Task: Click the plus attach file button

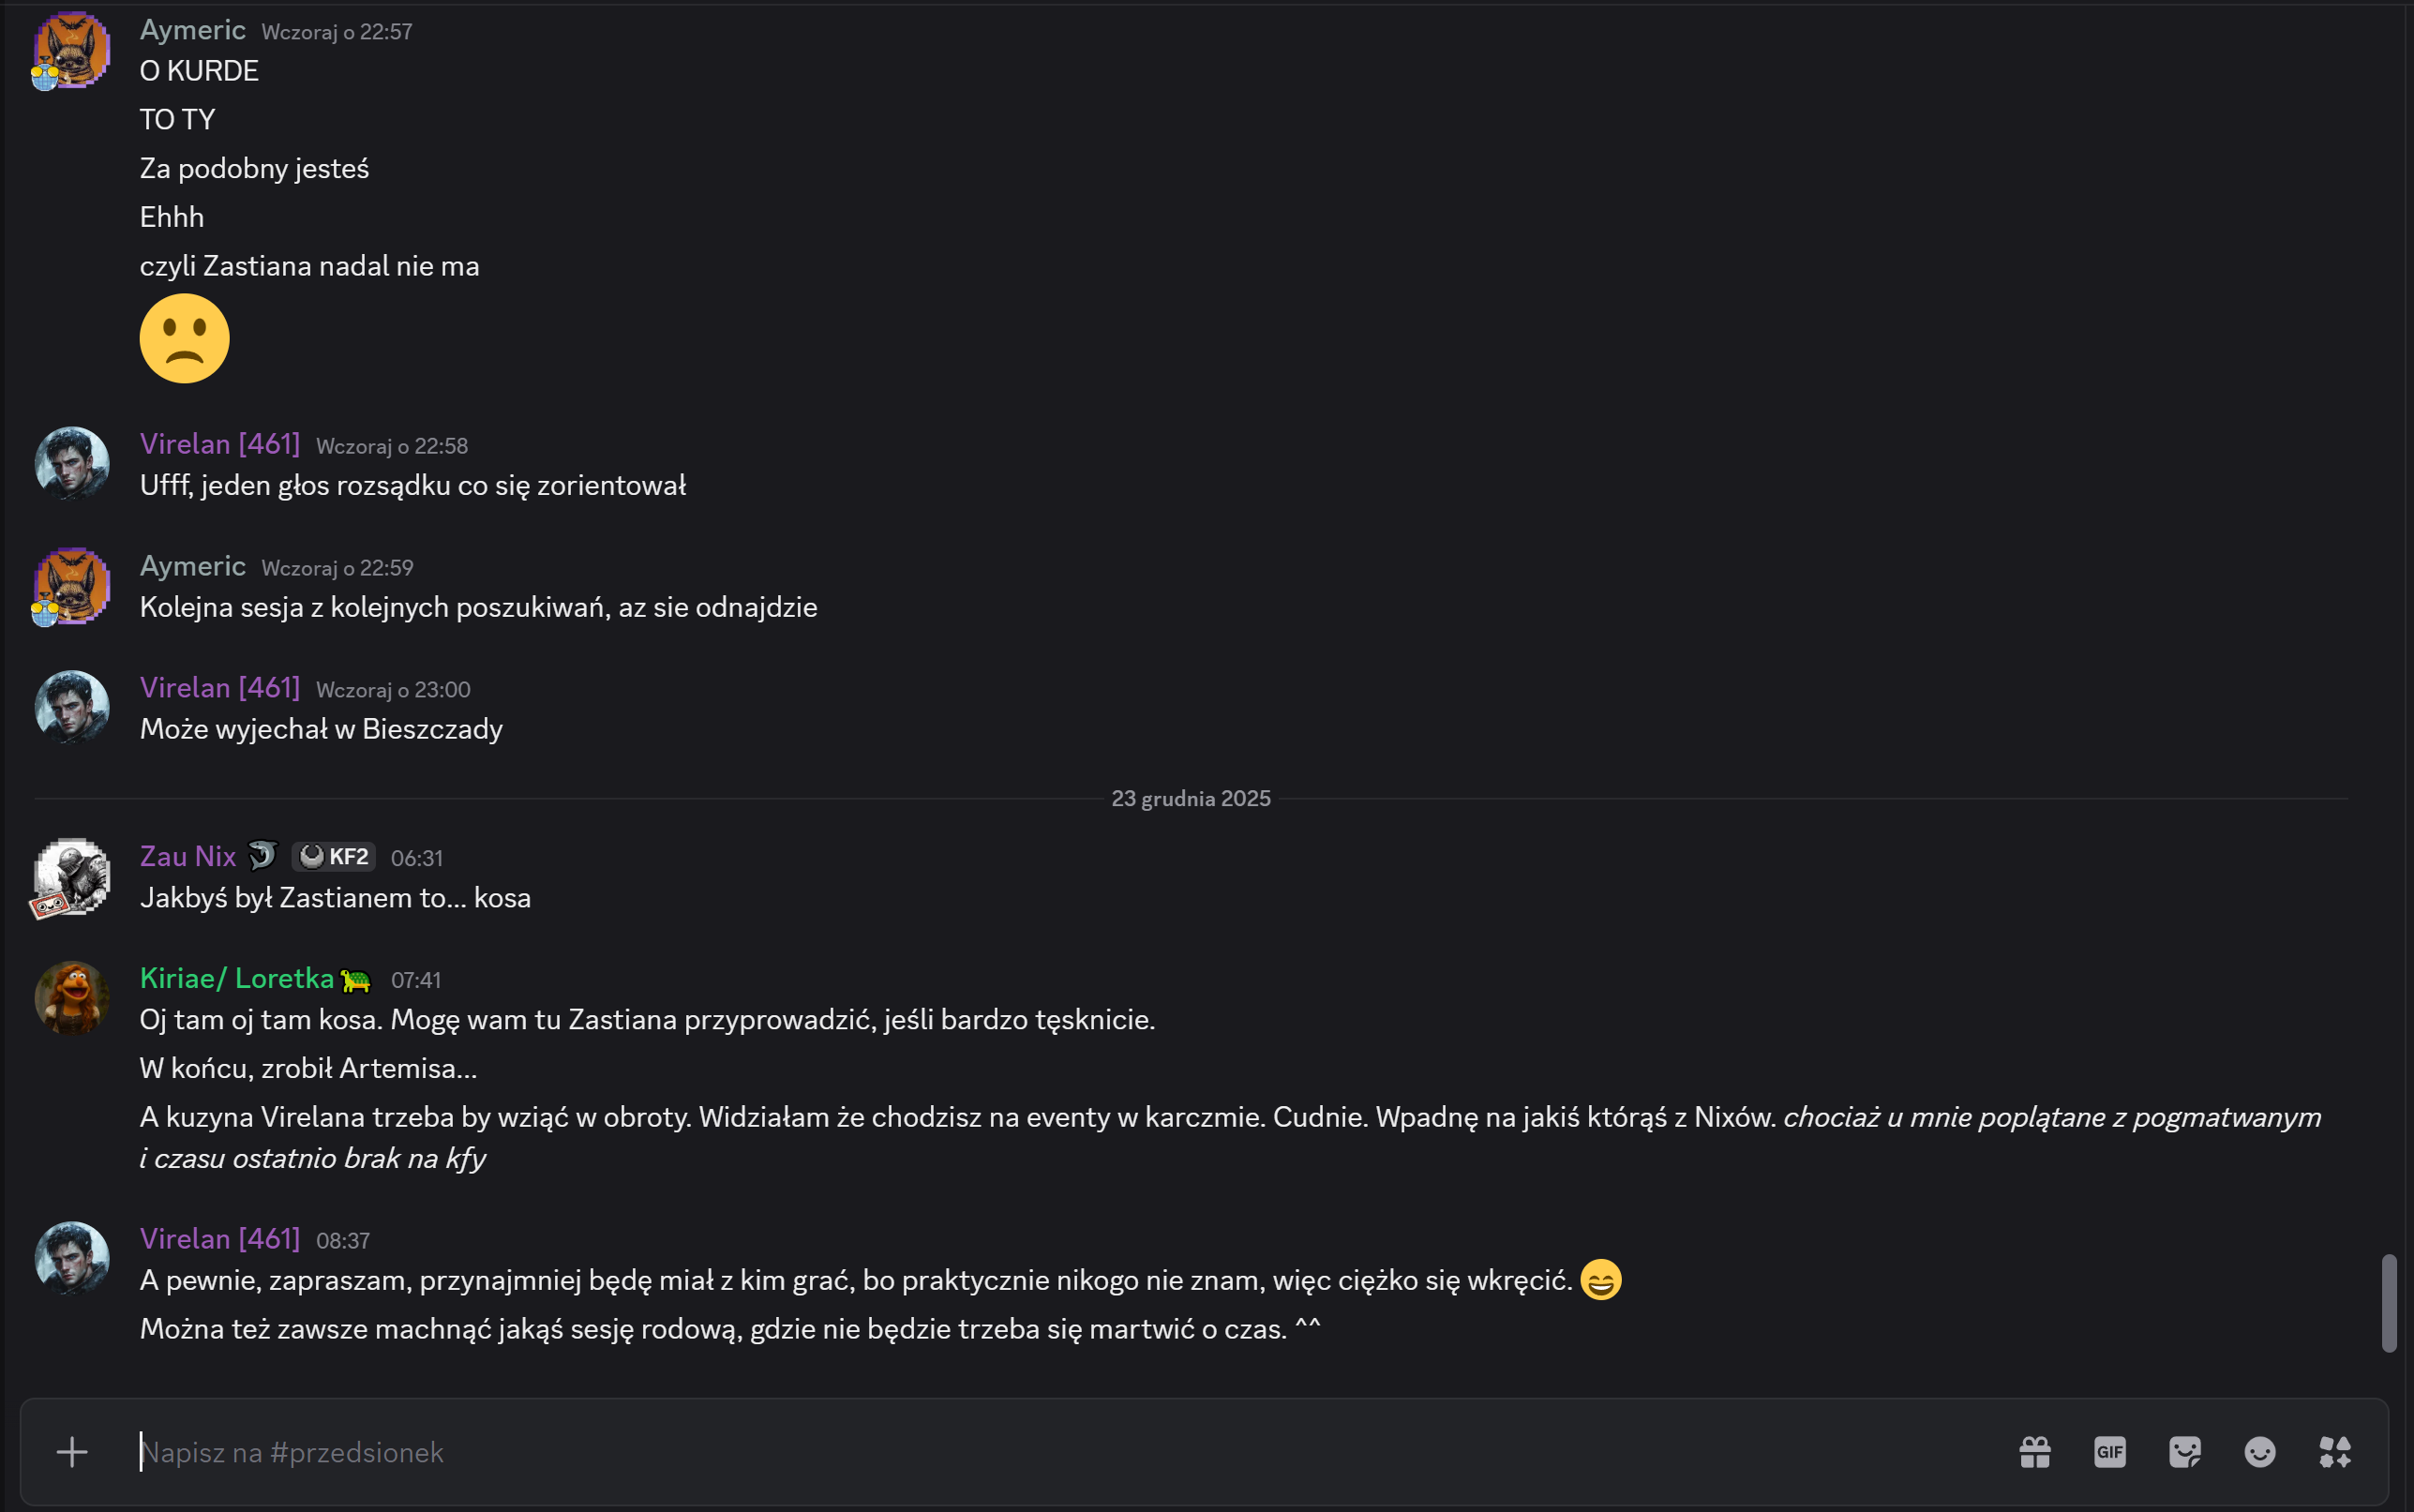Action: tap(72, 1452)
